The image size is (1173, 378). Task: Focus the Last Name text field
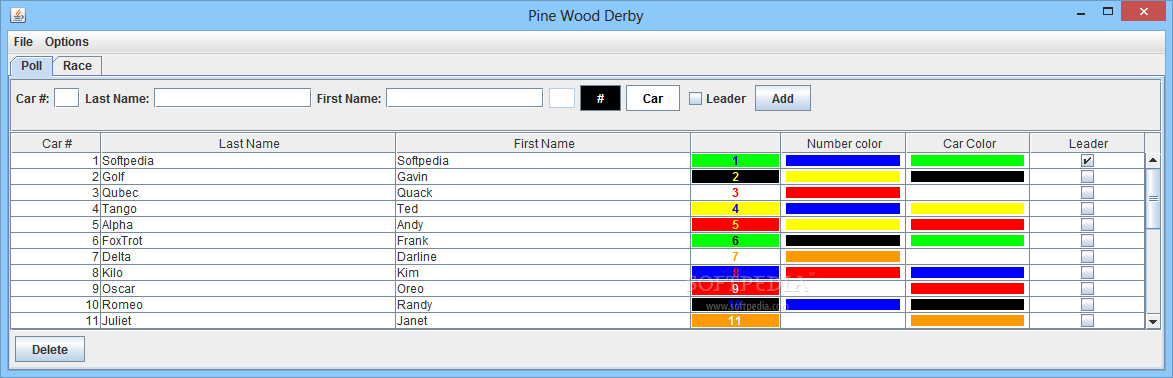pos(233,98)
